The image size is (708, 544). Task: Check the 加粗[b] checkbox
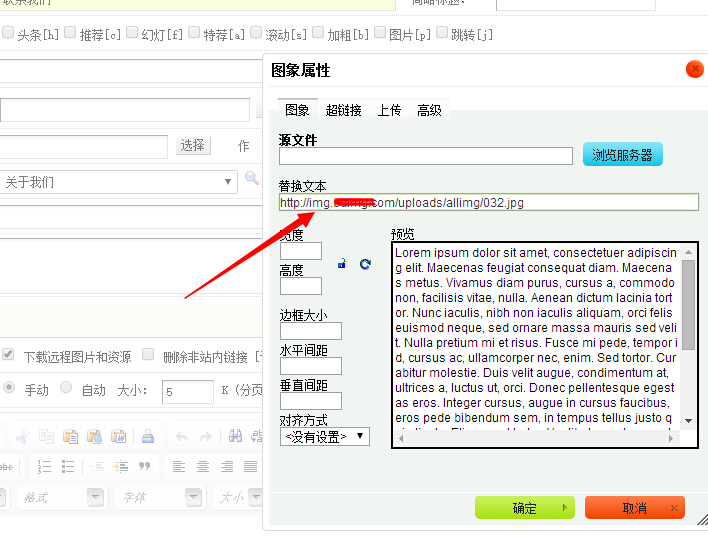318,32
